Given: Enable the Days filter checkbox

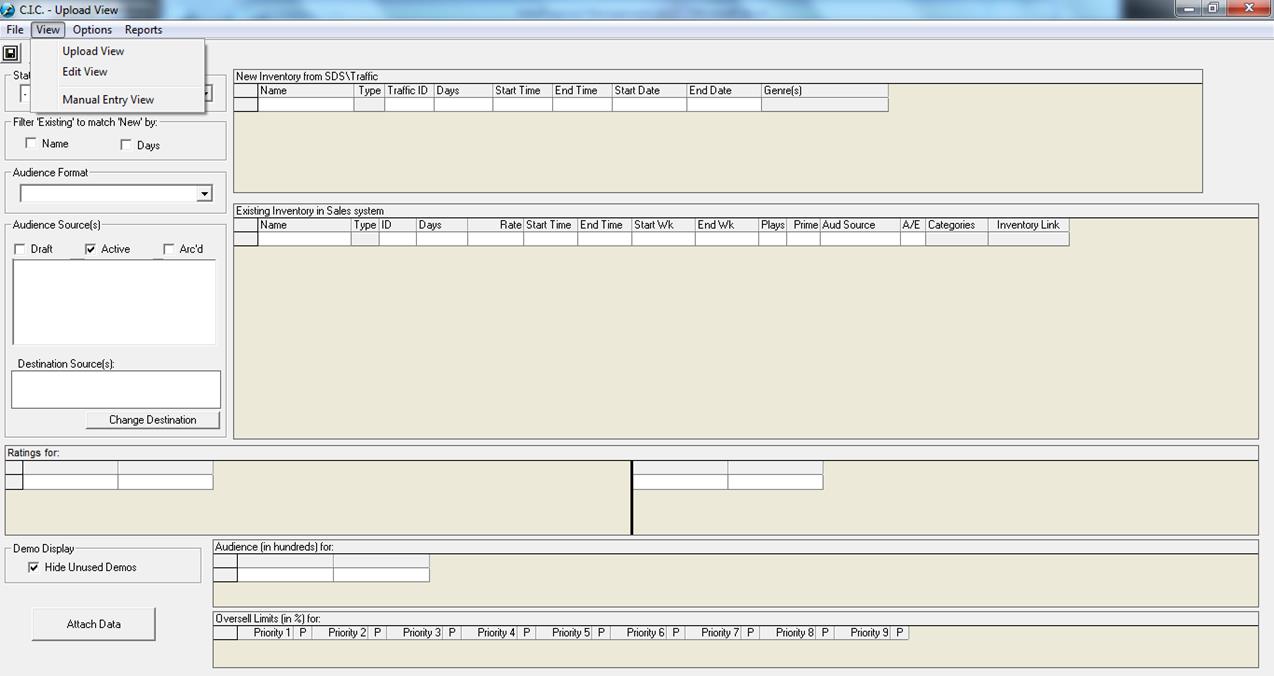Looking at the screenshot, I should click(126, 145).
